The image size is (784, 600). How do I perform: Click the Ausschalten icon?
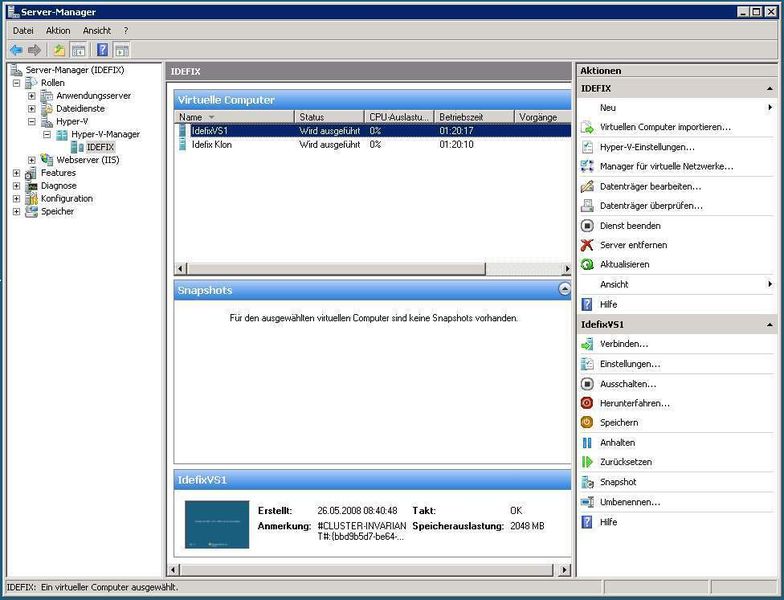(x=587, y=384)
